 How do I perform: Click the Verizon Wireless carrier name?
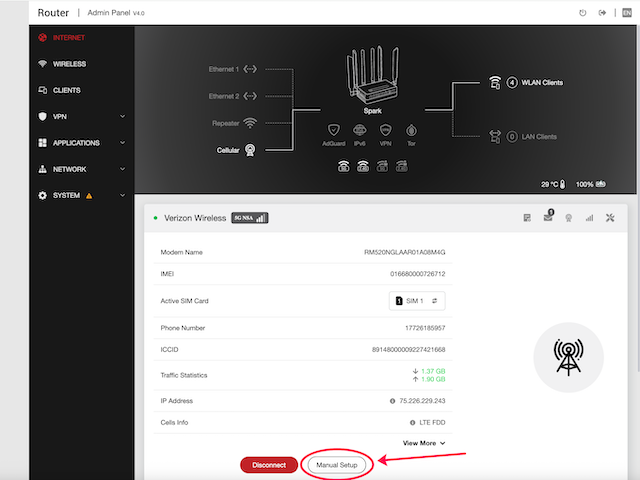195,218
